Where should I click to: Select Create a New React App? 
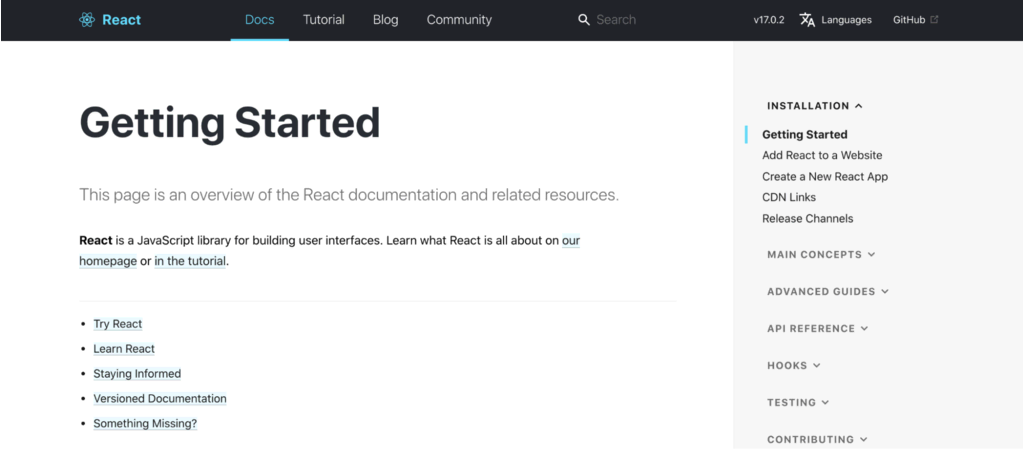[x=825, y=177]
